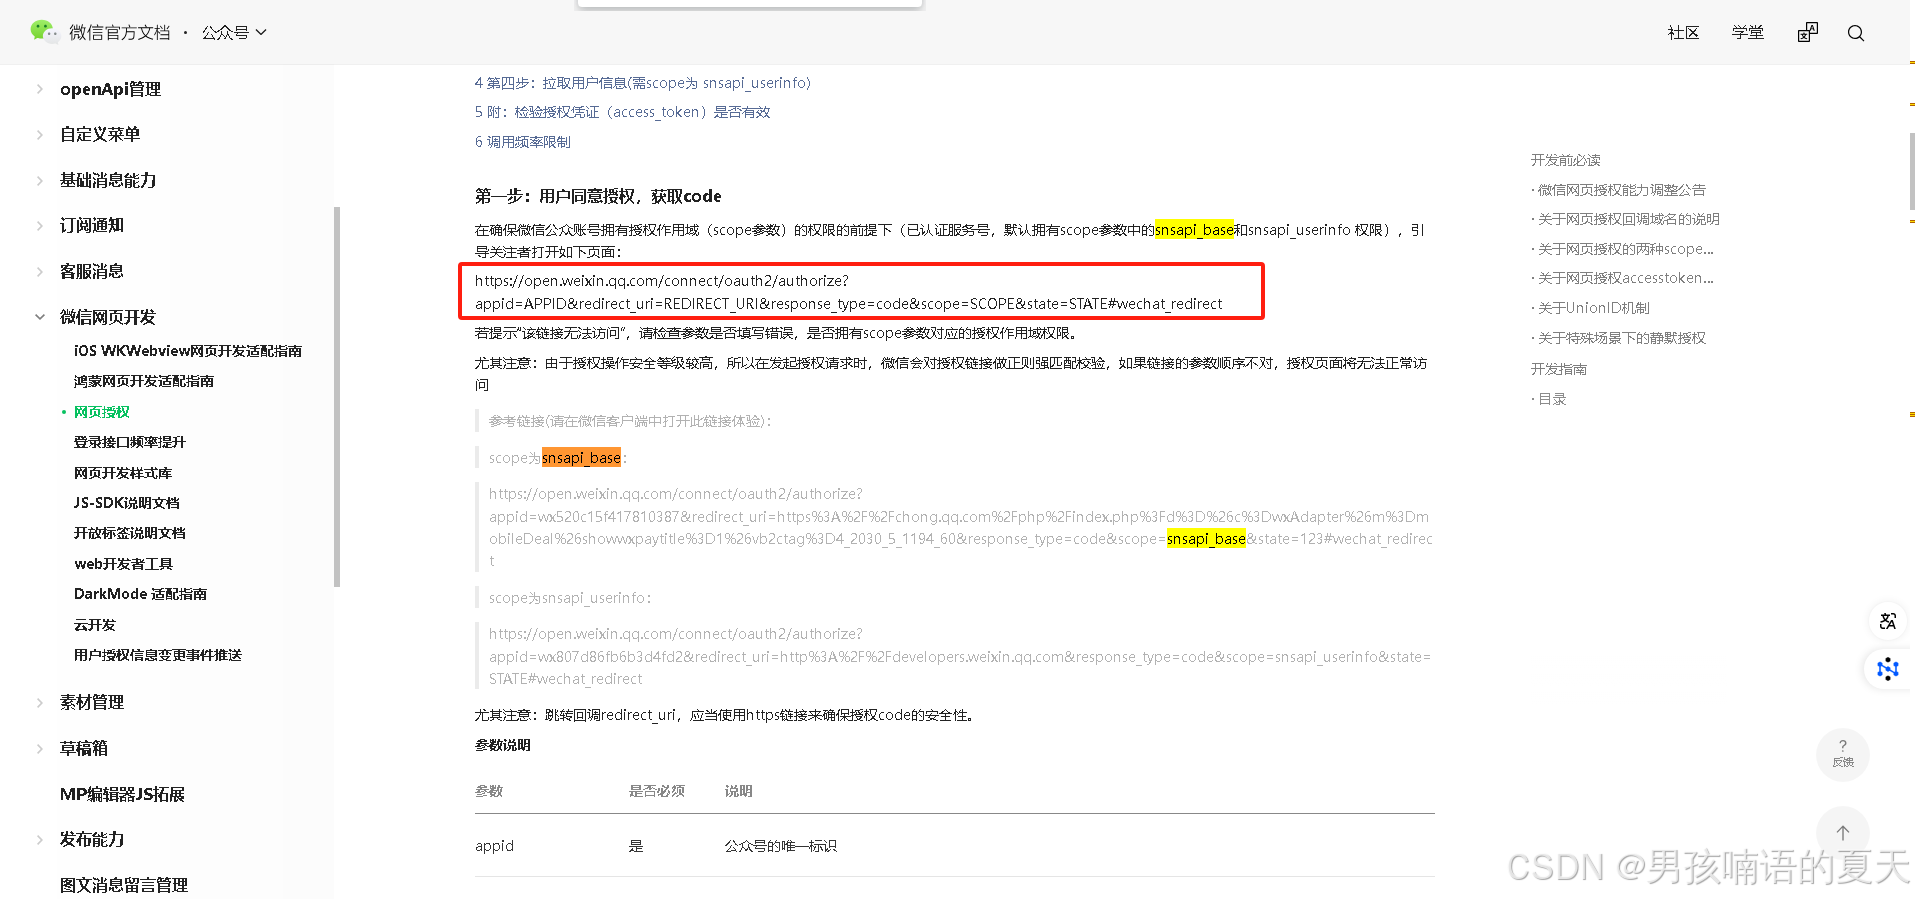Select 登录接口频率提升 sidebar item
1915x899 pixels.
(x=129, y=442)
